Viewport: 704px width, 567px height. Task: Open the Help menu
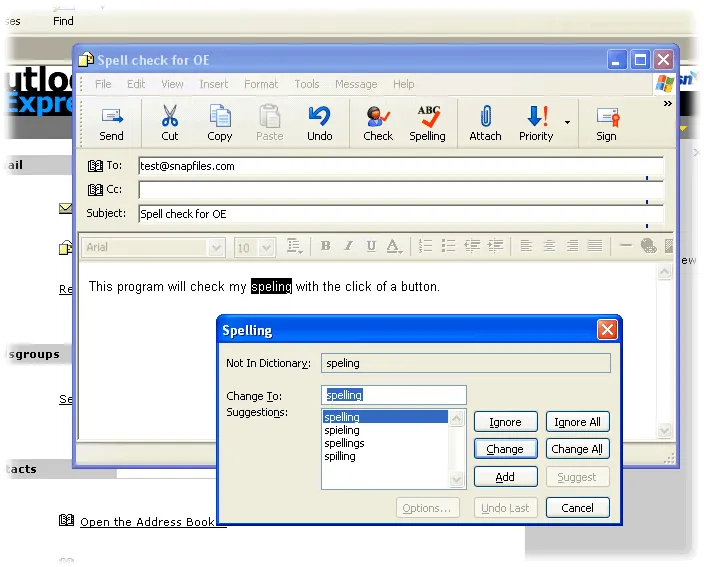coord(404,84)
